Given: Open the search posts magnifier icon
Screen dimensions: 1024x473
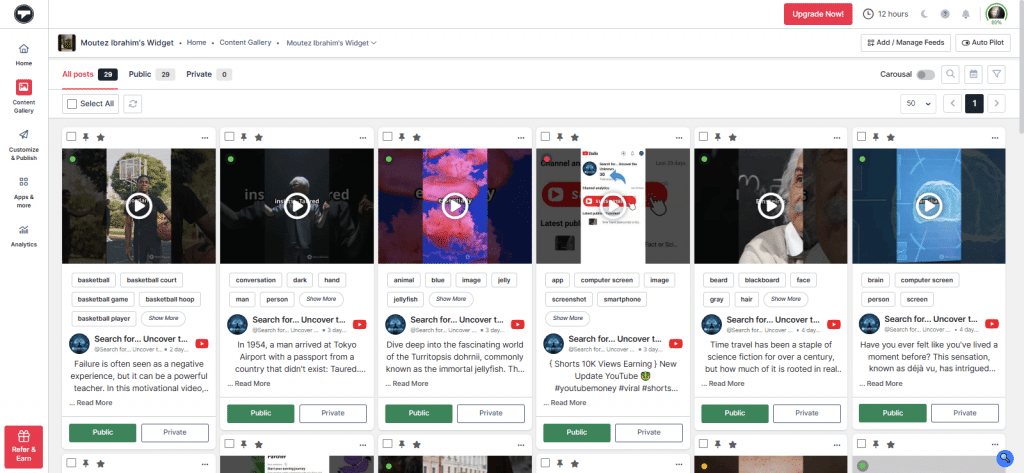Looking at the screenshot, I should (x=949, y=74).
